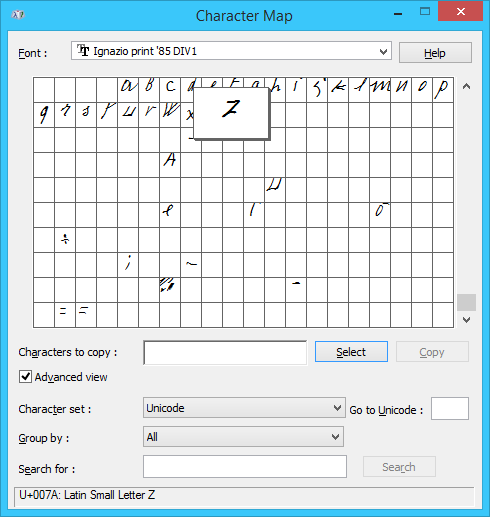Uncheck the Advanced view checkbox
The width and height of the screenshot is (490, 517).
pyautogui.click(x=25, y=377)
